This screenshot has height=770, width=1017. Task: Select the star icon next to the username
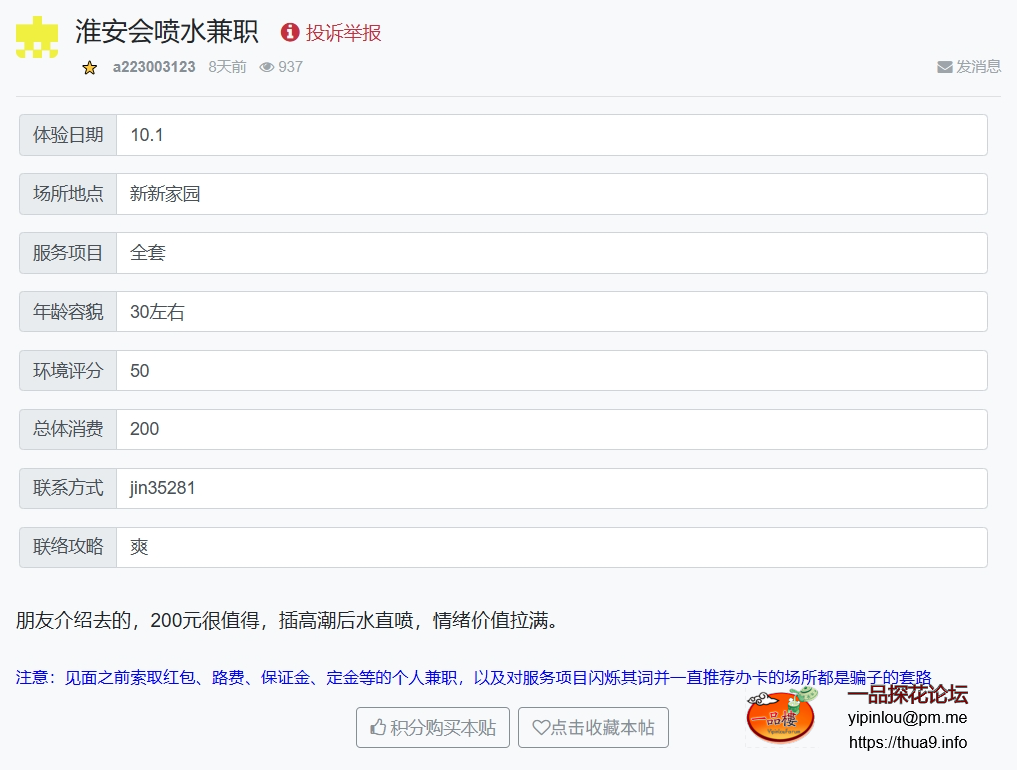[x=89, y=68]
